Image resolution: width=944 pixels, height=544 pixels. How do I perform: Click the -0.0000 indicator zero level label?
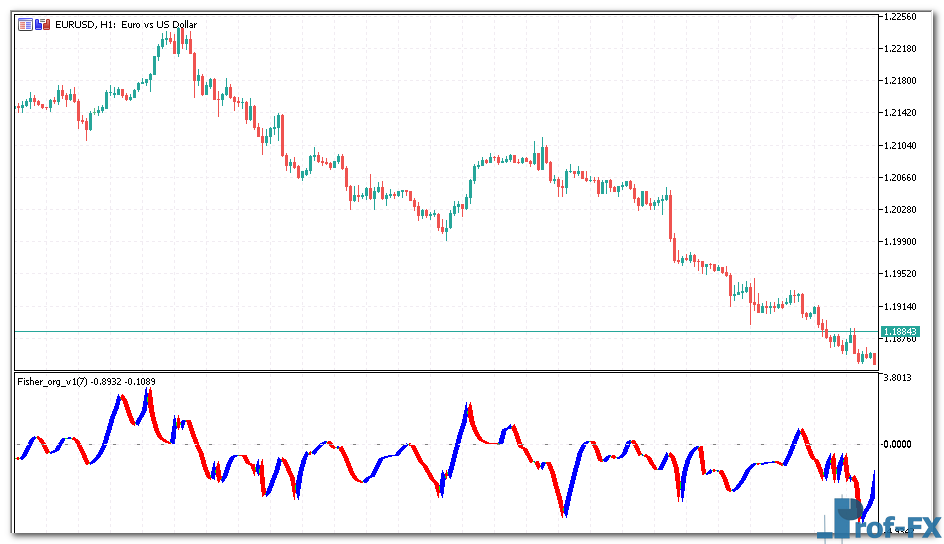[x=898, y=443]
